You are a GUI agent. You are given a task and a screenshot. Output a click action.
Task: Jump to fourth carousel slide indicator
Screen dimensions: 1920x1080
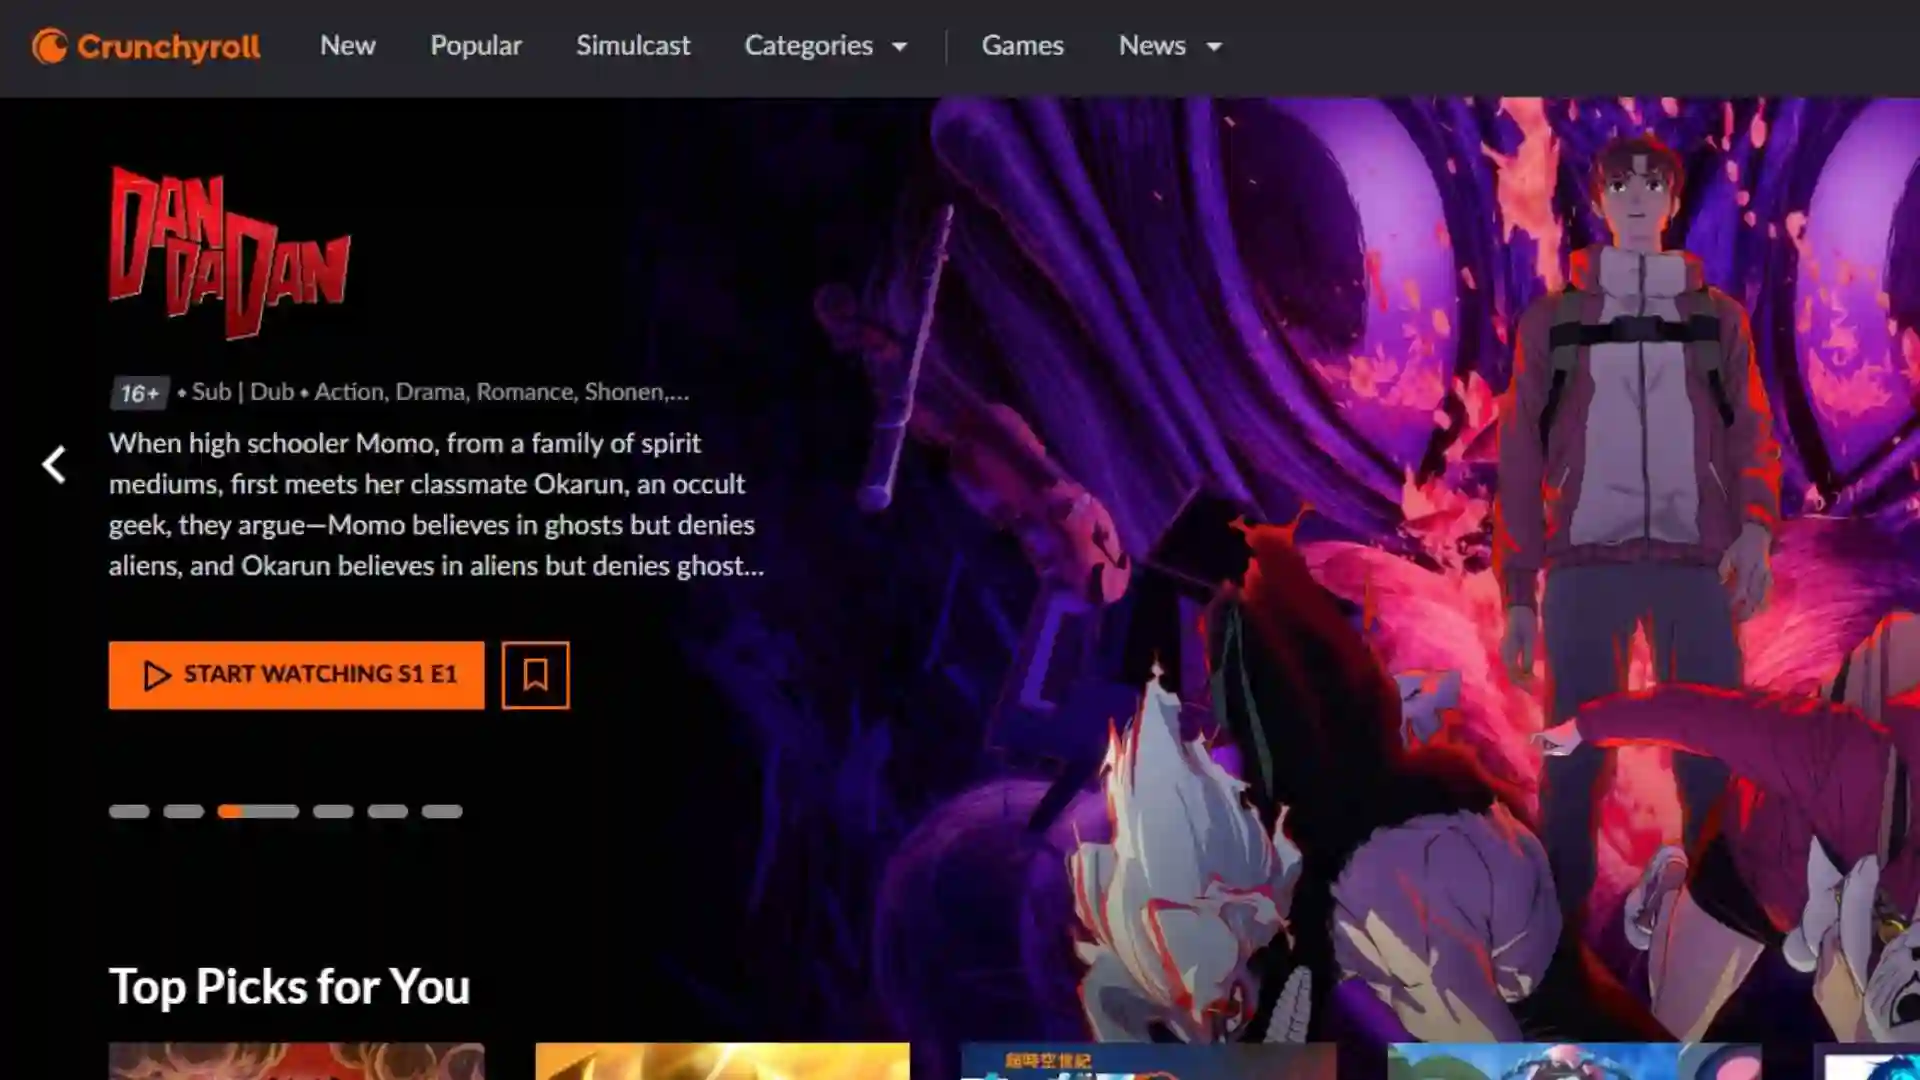333,811
